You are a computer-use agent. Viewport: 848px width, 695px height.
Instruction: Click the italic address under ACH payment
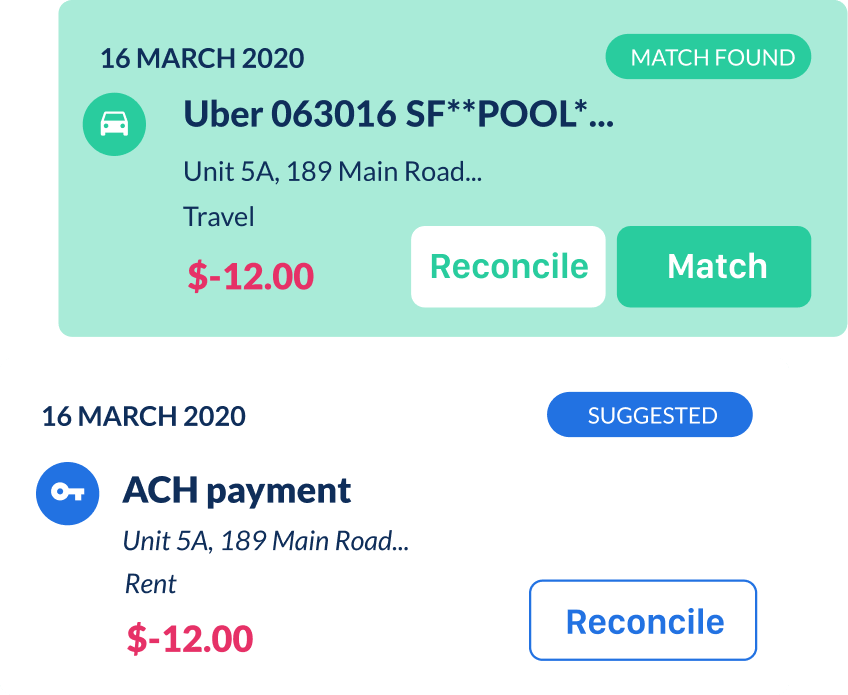(266, 541)
